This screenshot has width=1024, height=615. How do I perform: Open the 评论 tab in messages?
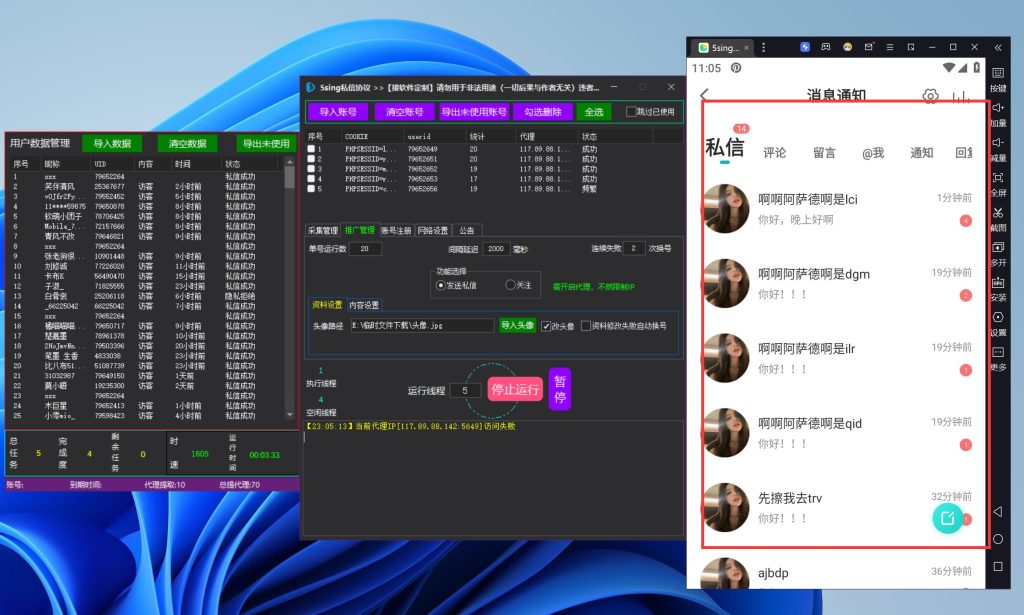775,153
